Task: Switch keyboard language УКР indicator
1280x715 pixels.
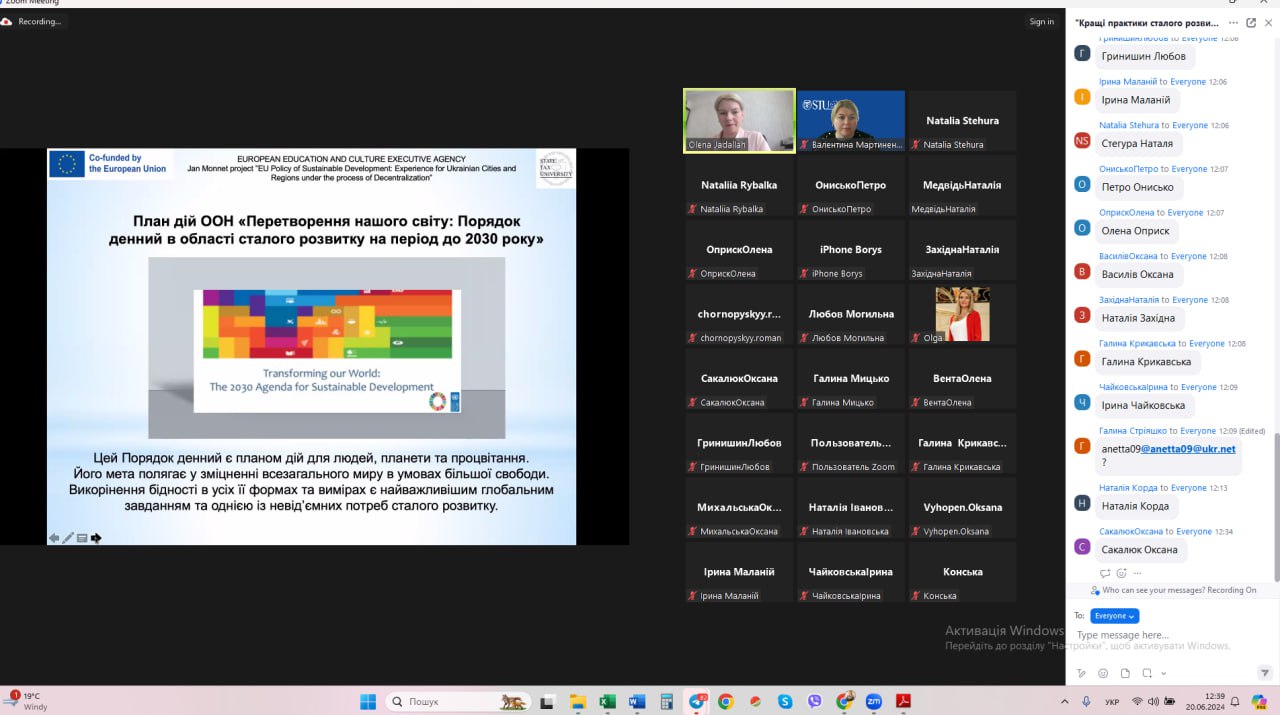Action: pyautogui.click(x=1112, y=701)
